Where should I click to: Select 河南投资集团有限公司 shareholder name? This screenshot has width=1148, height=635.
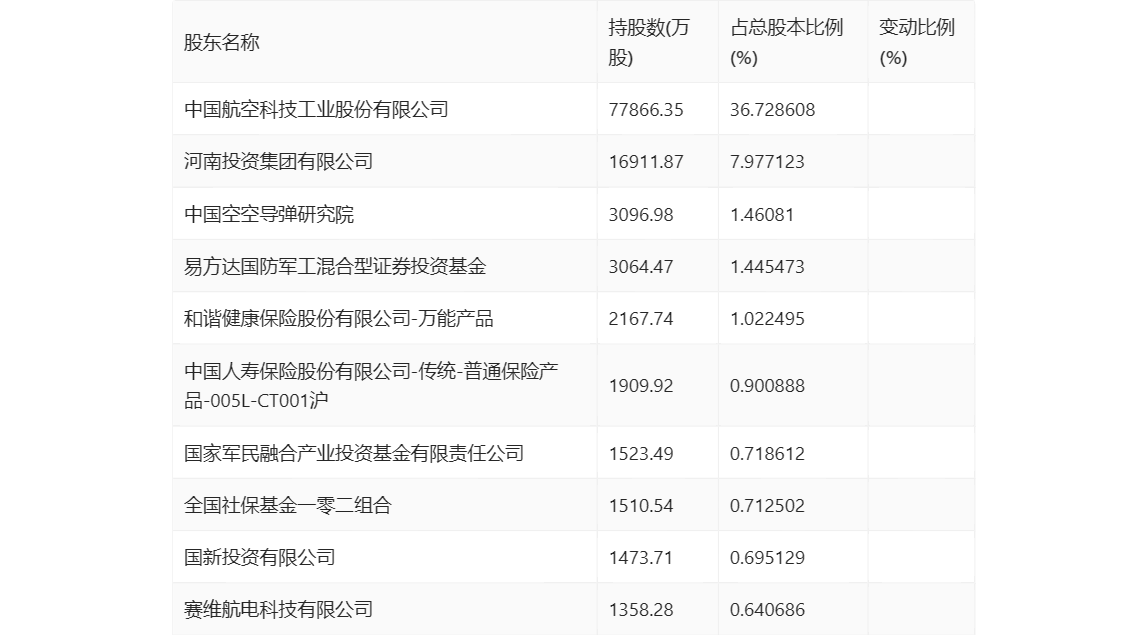(x=278, y=161)
